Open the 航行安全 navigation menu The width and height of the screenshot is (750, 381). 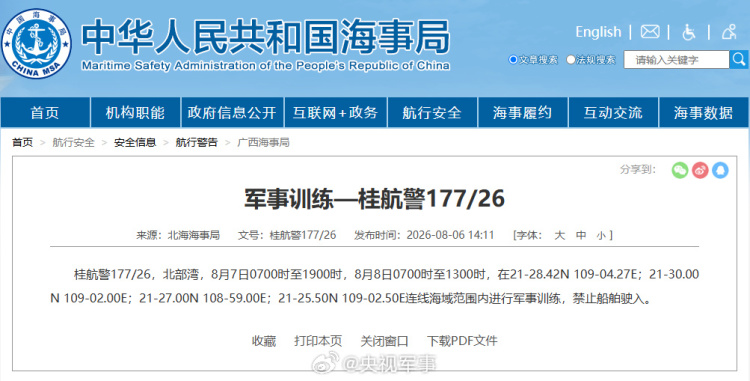(432, 112)
